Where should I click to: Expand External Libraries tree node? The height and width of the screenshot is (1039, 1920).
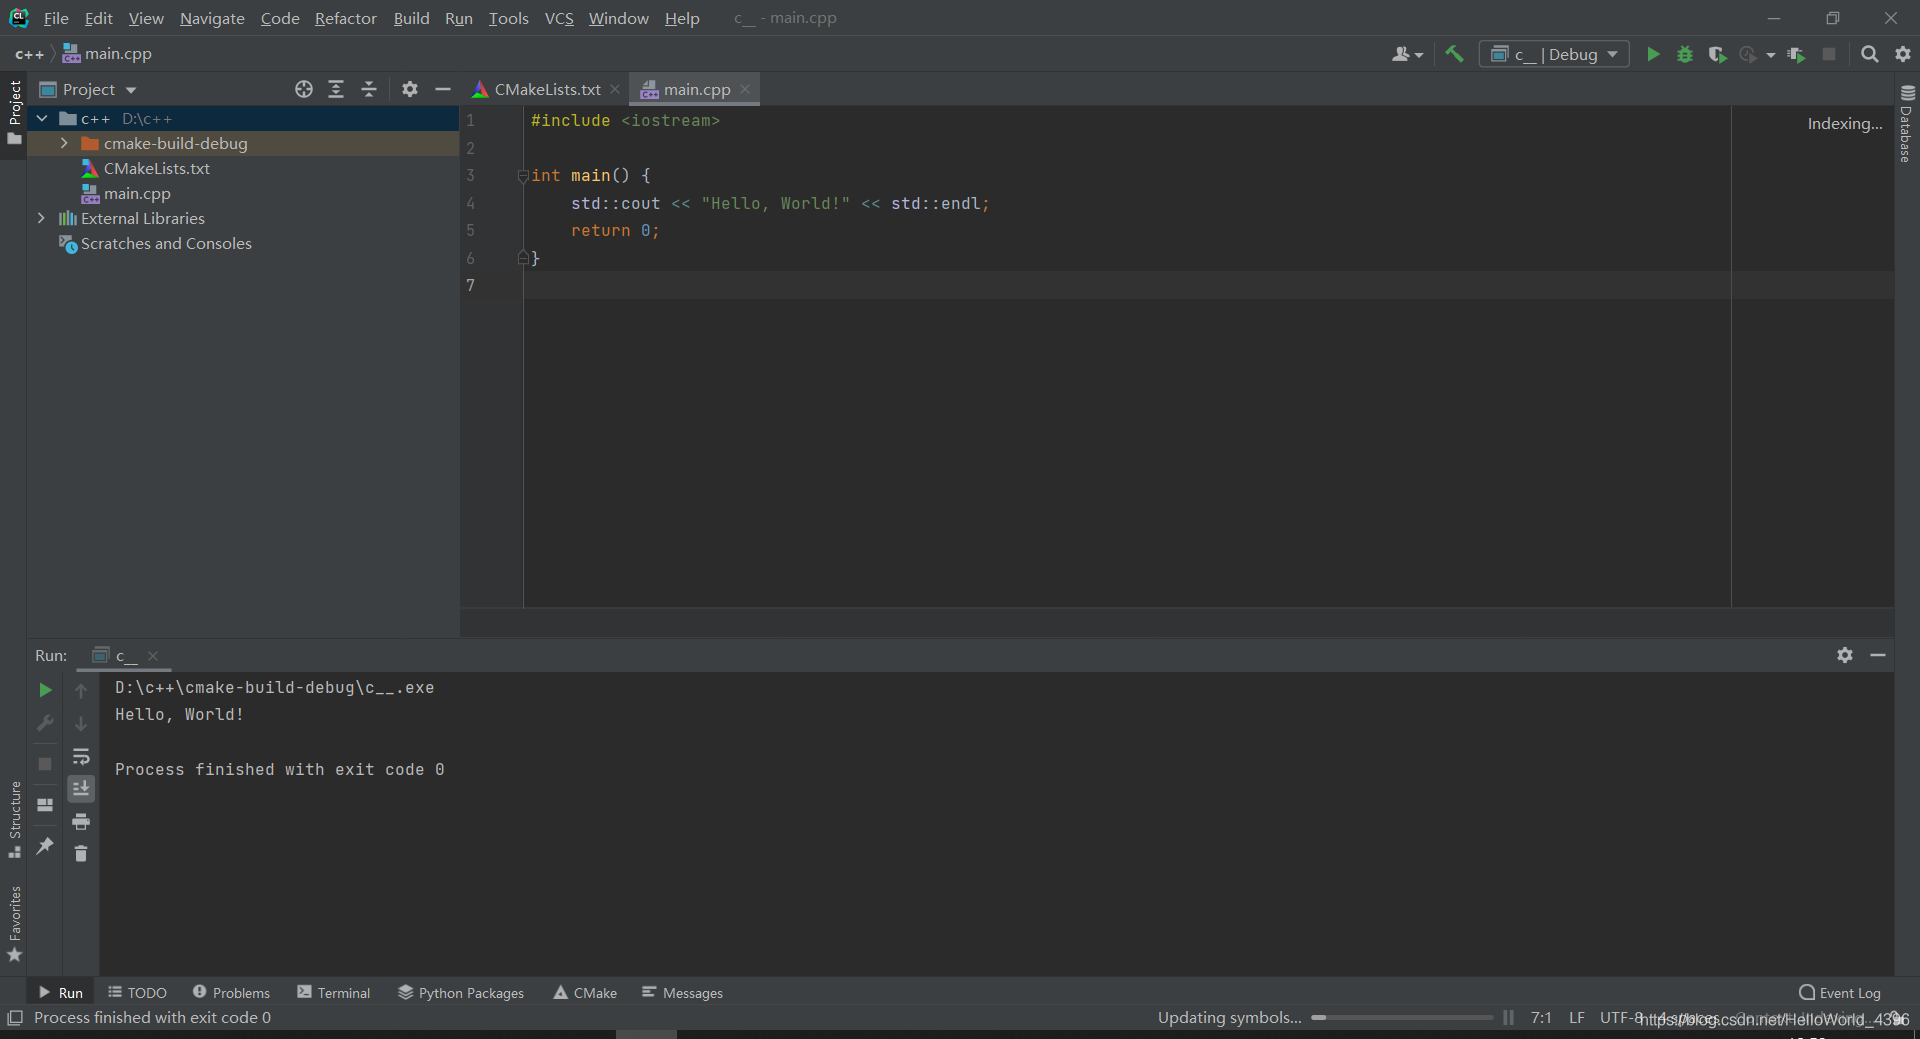(41, 218)
